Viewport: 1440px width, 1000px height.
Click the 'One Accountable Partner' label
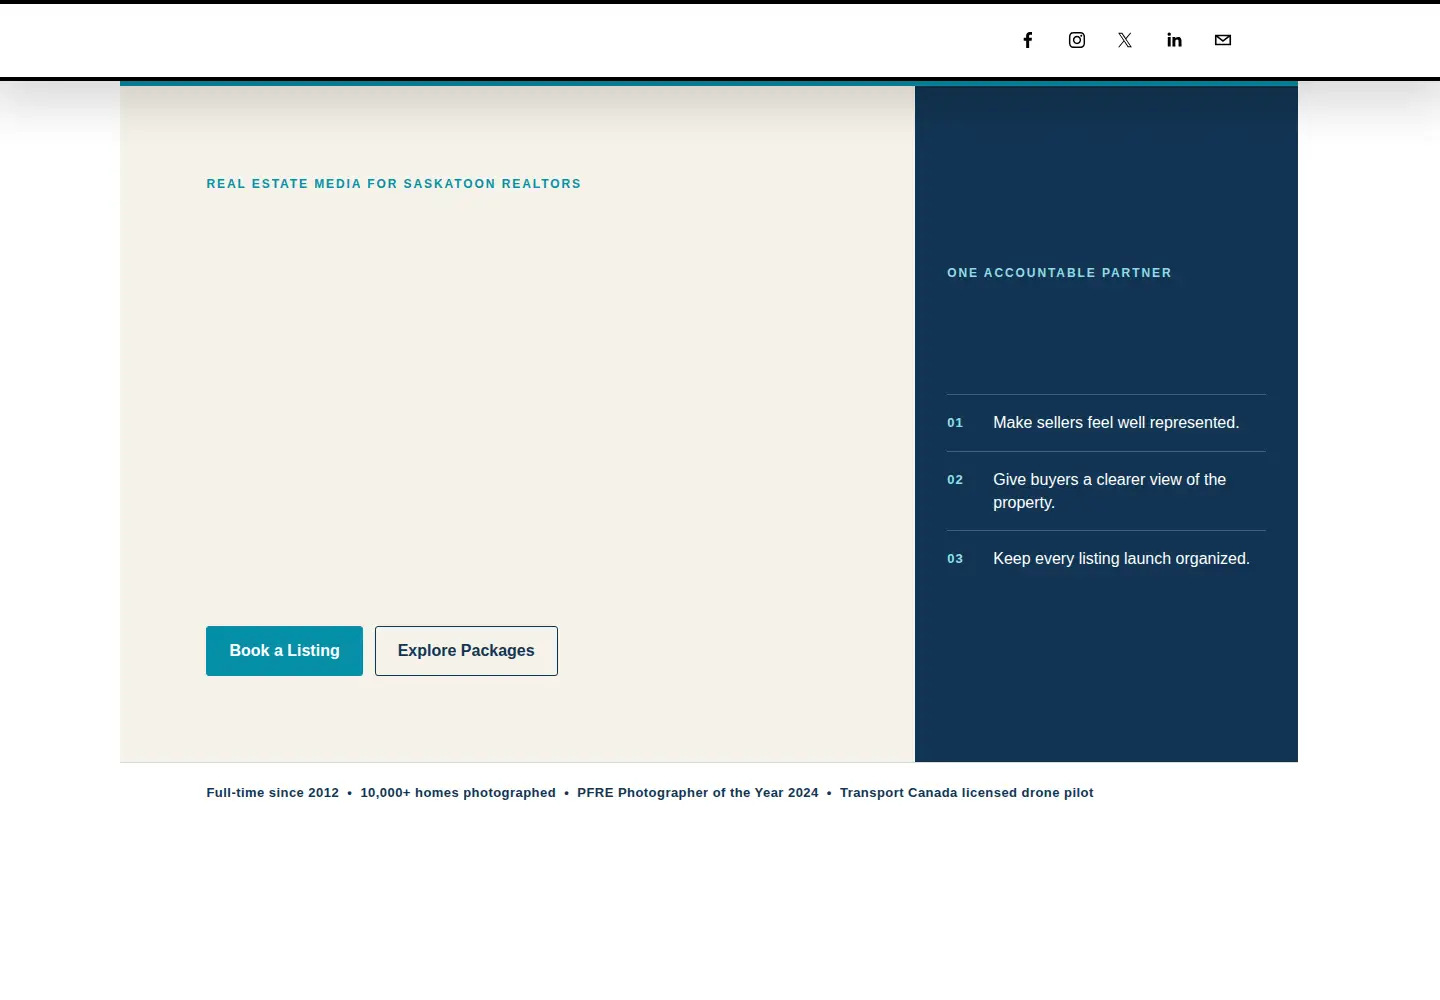[x=1059, y=273]
